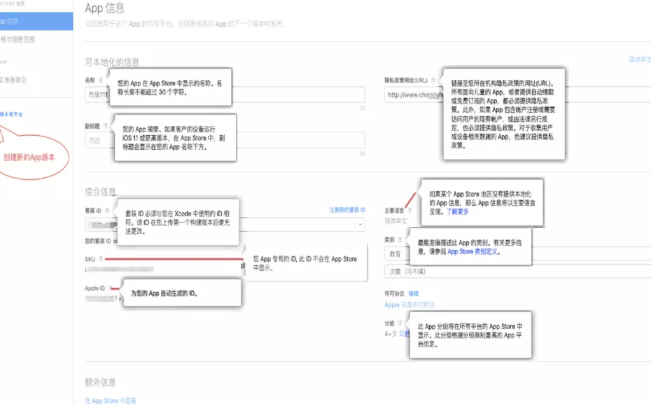Click the help icon next to 类别
This screenshot has height=416, width=651.
coord(400,240)
